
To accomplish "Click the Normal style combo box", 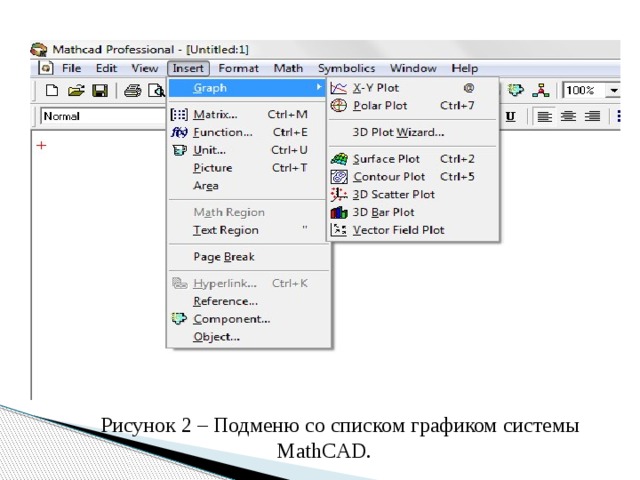I will [102, 116].
